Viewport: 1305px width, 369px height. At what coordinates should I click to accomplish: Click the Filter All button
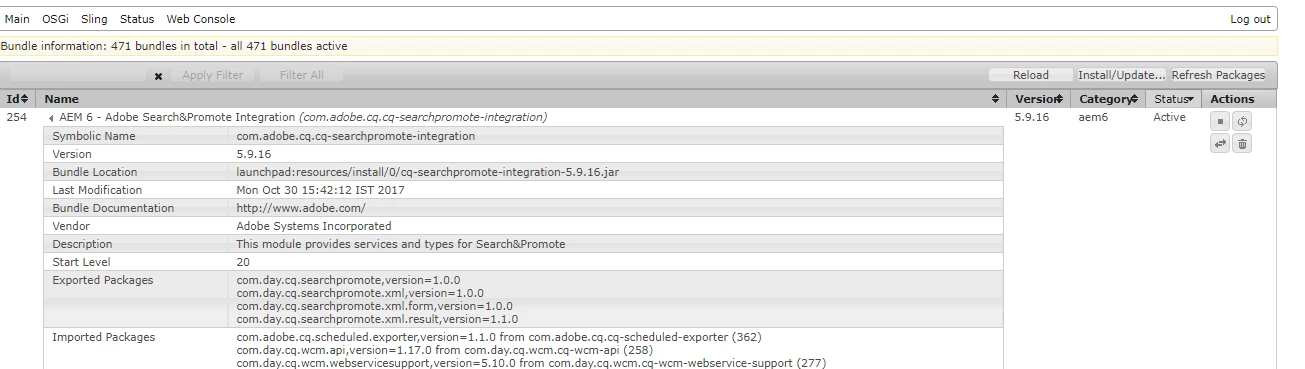click(x=301, y=75)
